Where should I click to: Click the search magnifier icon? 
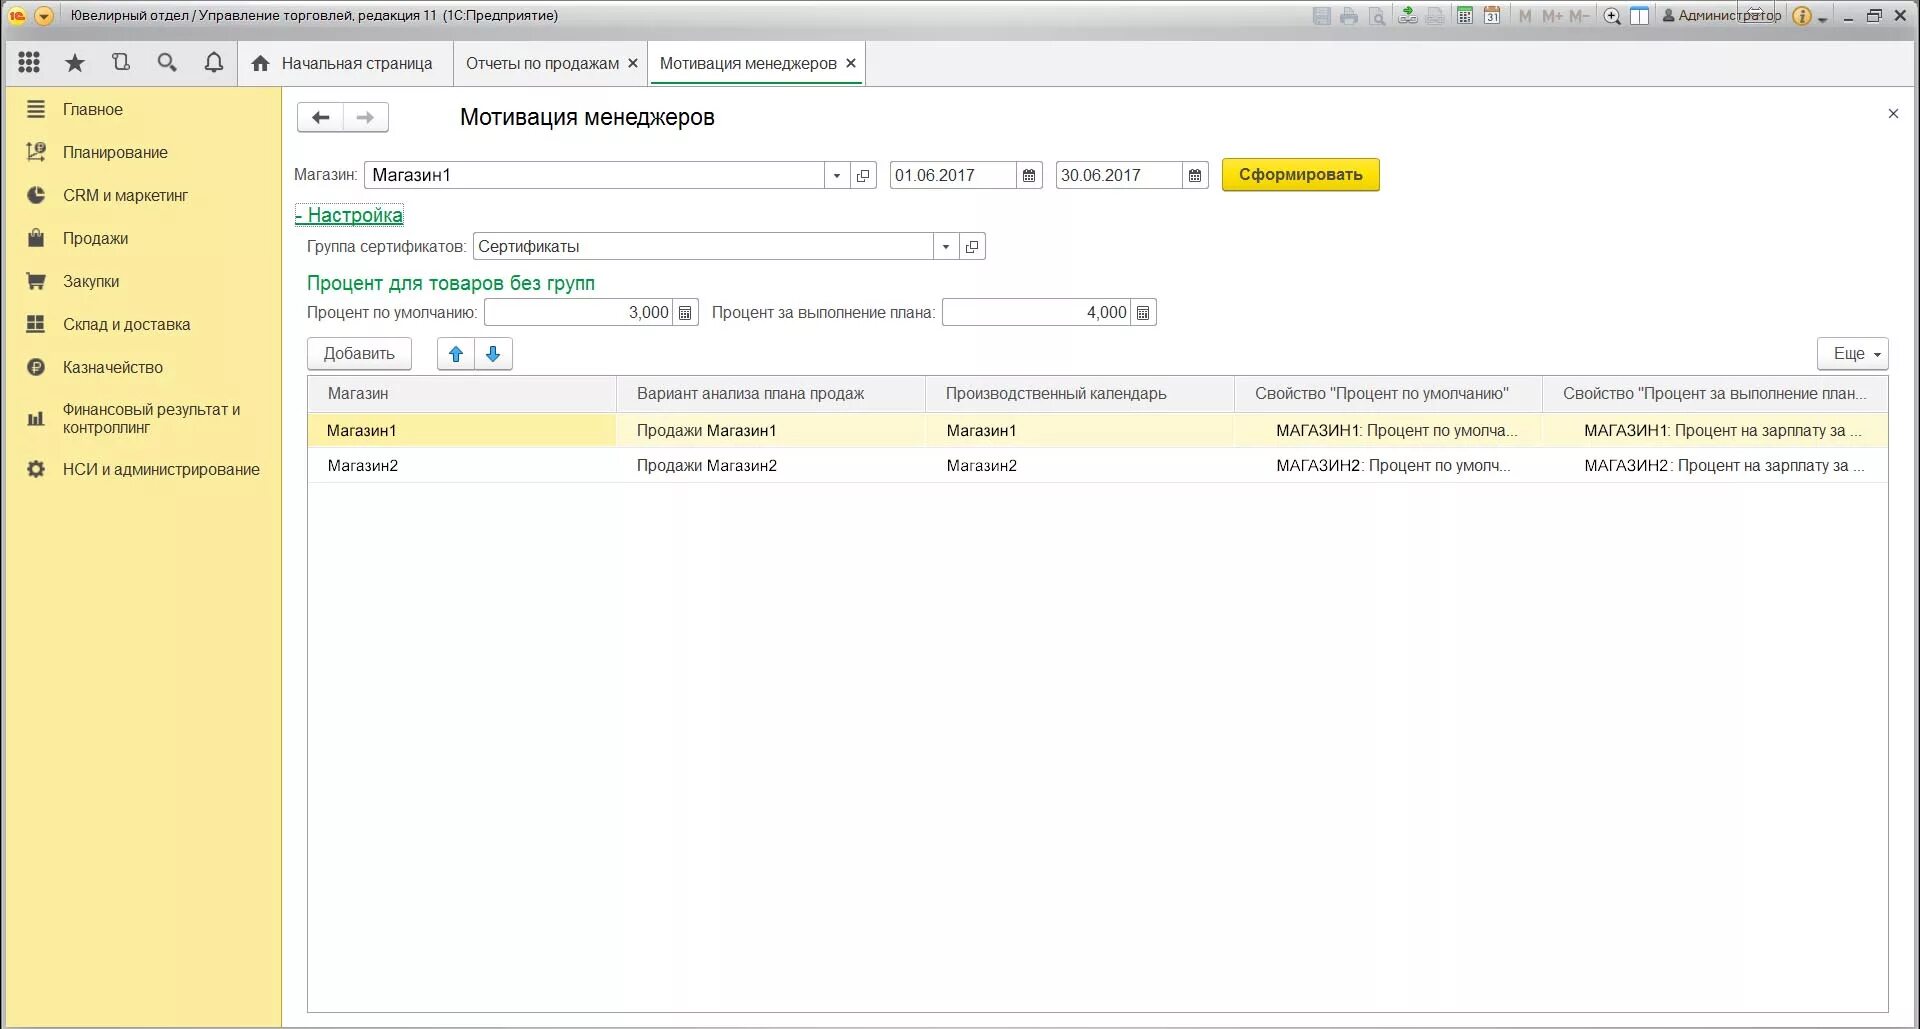point(167,63)
